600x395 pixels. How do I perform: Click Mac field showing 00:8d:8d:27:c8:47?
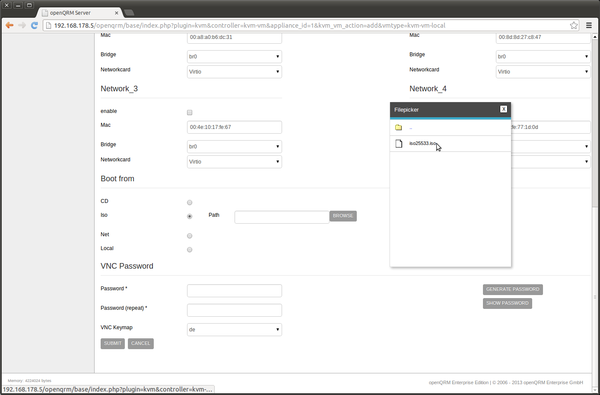tap(543, 38)
